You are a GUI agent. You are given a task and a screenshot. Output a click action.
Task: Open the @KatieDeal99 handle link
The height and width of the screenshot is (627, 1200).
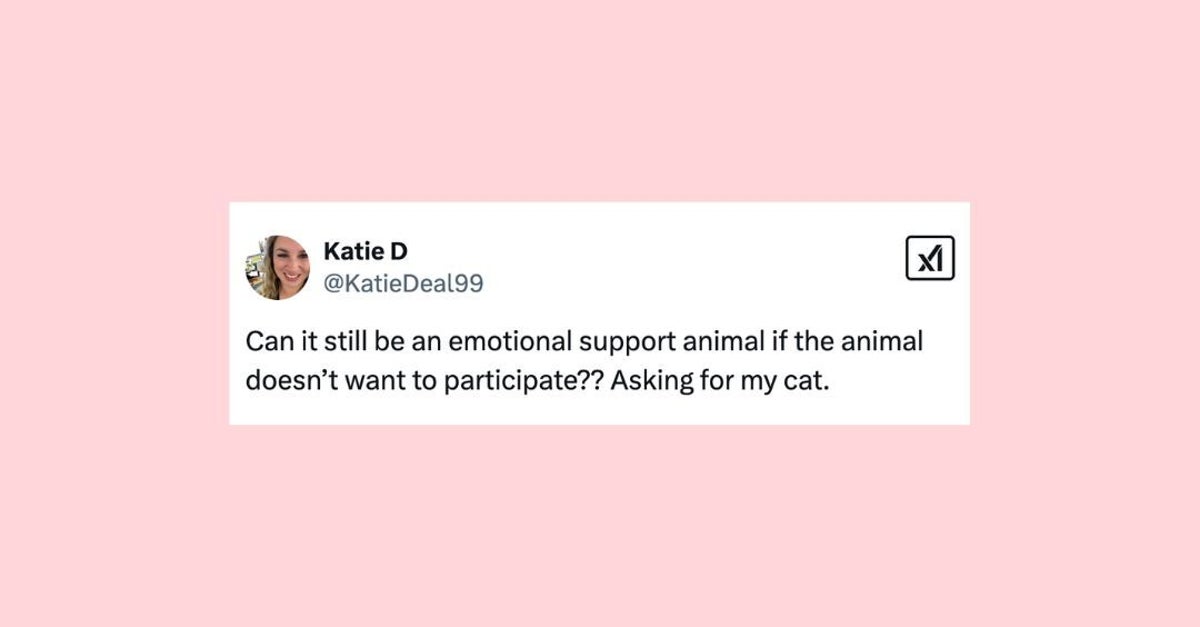click(x=403, y=284)
